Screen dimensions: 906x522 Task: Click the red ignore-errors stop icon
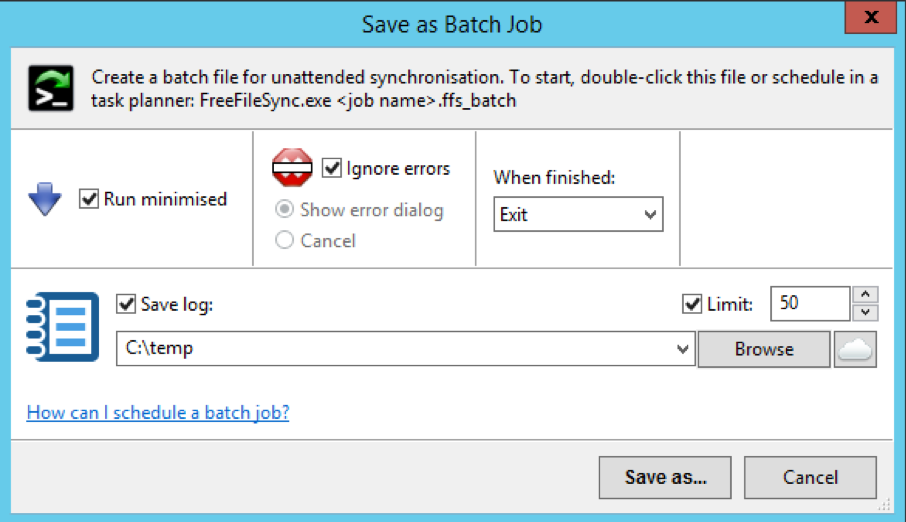[292, 168]
